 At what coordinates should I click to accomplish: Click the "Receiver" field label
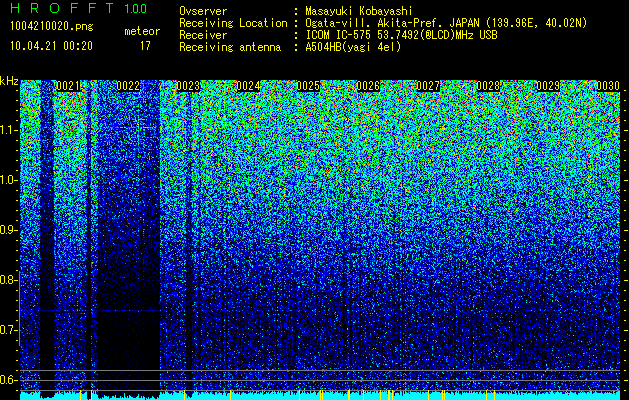click(x=203, y=35)
